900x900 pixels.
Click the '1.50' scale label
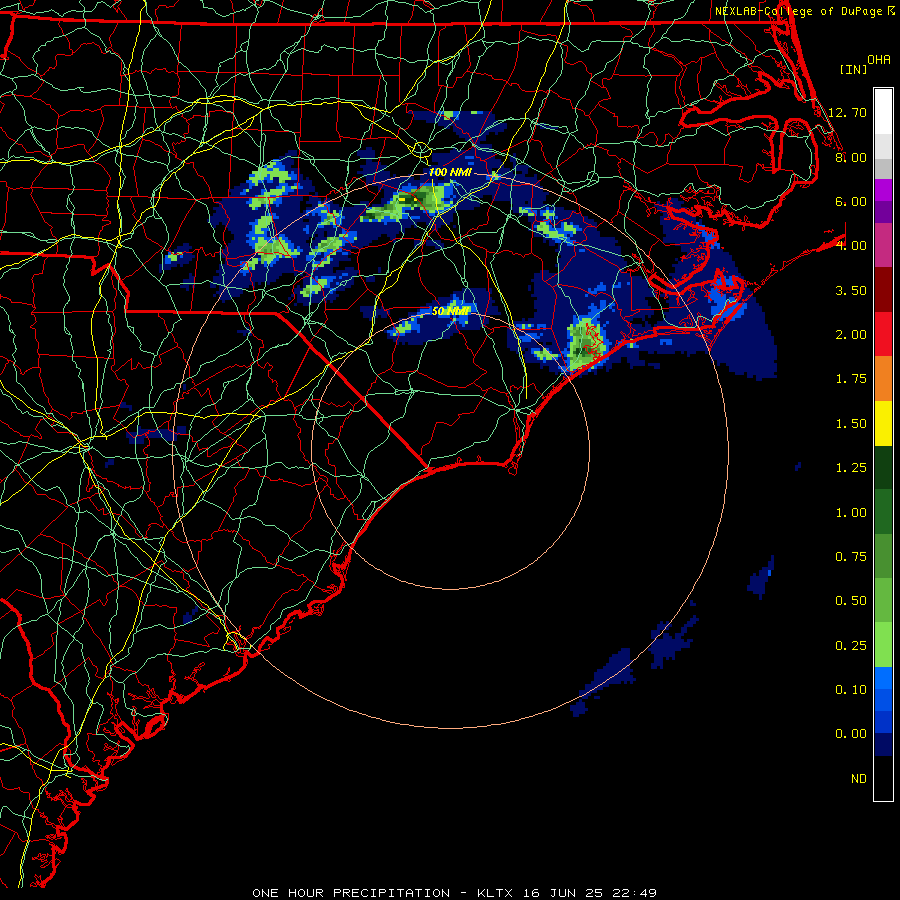coord(851,424)
